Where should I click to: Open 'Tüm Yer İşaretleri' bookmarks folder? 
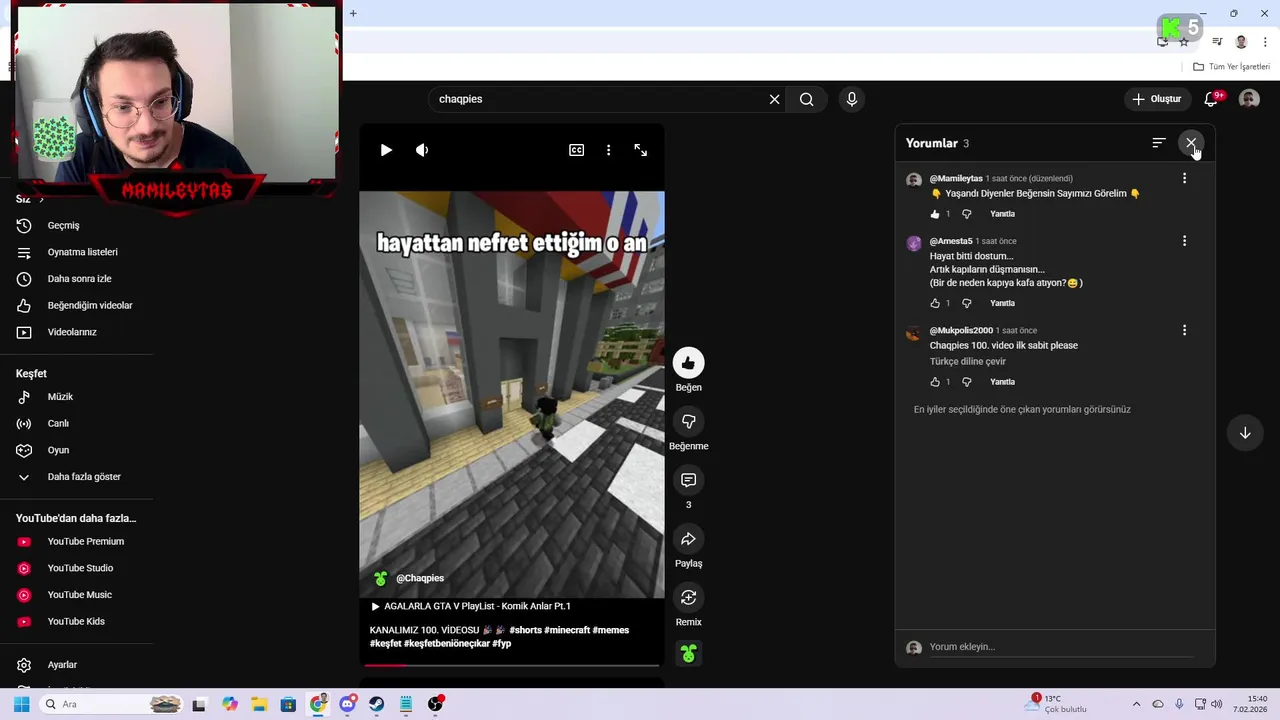(x=1231, y=67)
